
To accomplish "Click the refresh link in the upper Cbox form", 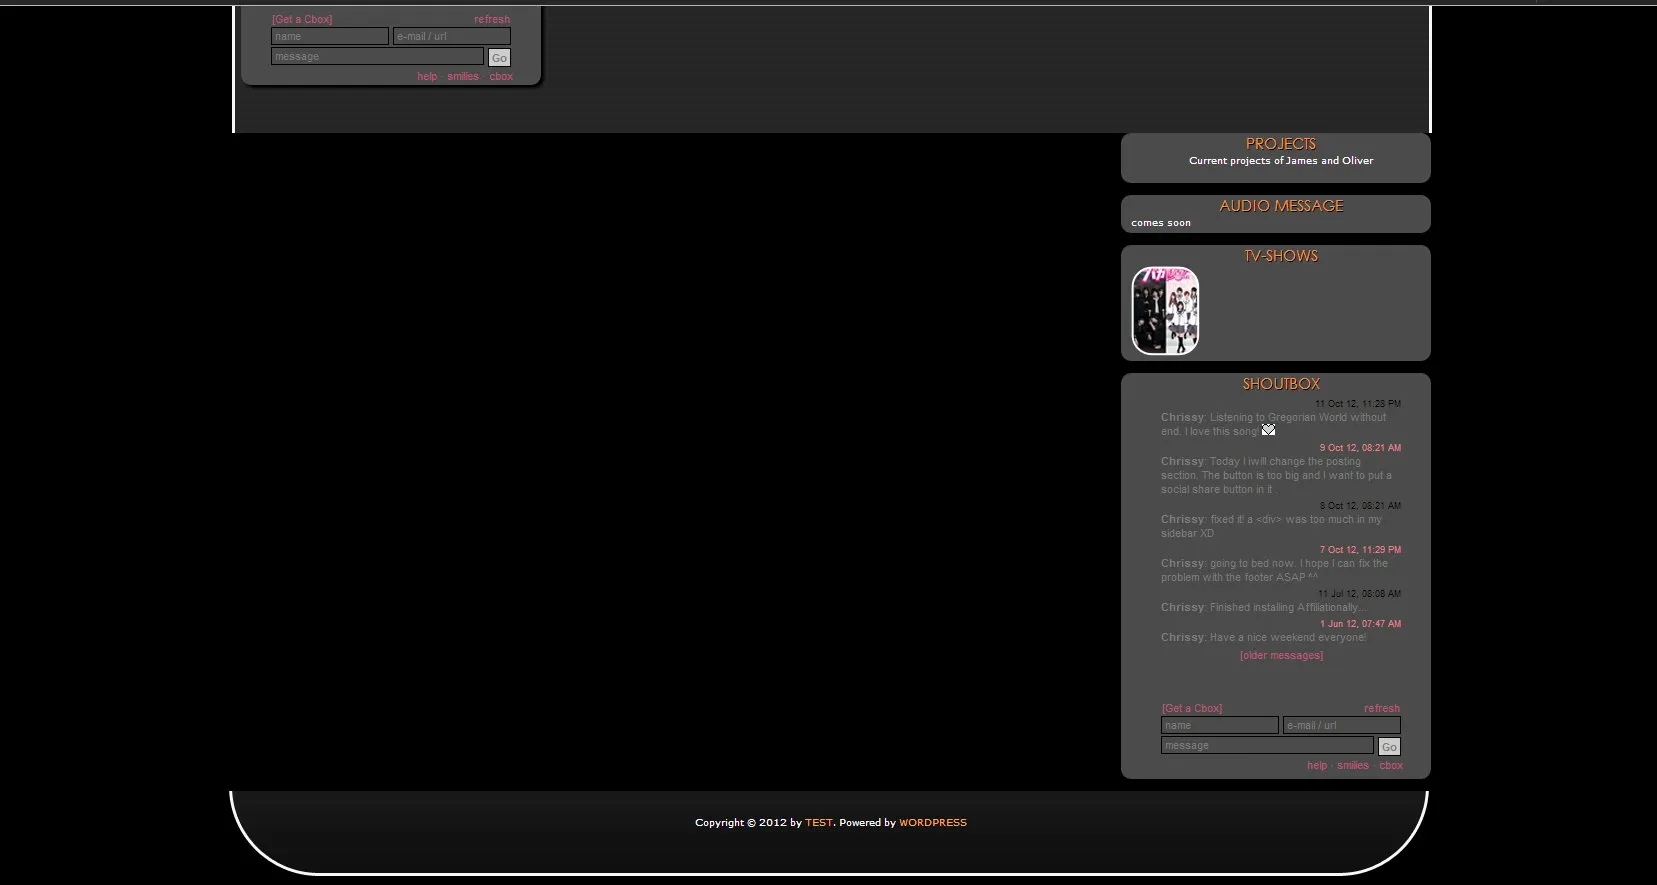I will (491, 20).
